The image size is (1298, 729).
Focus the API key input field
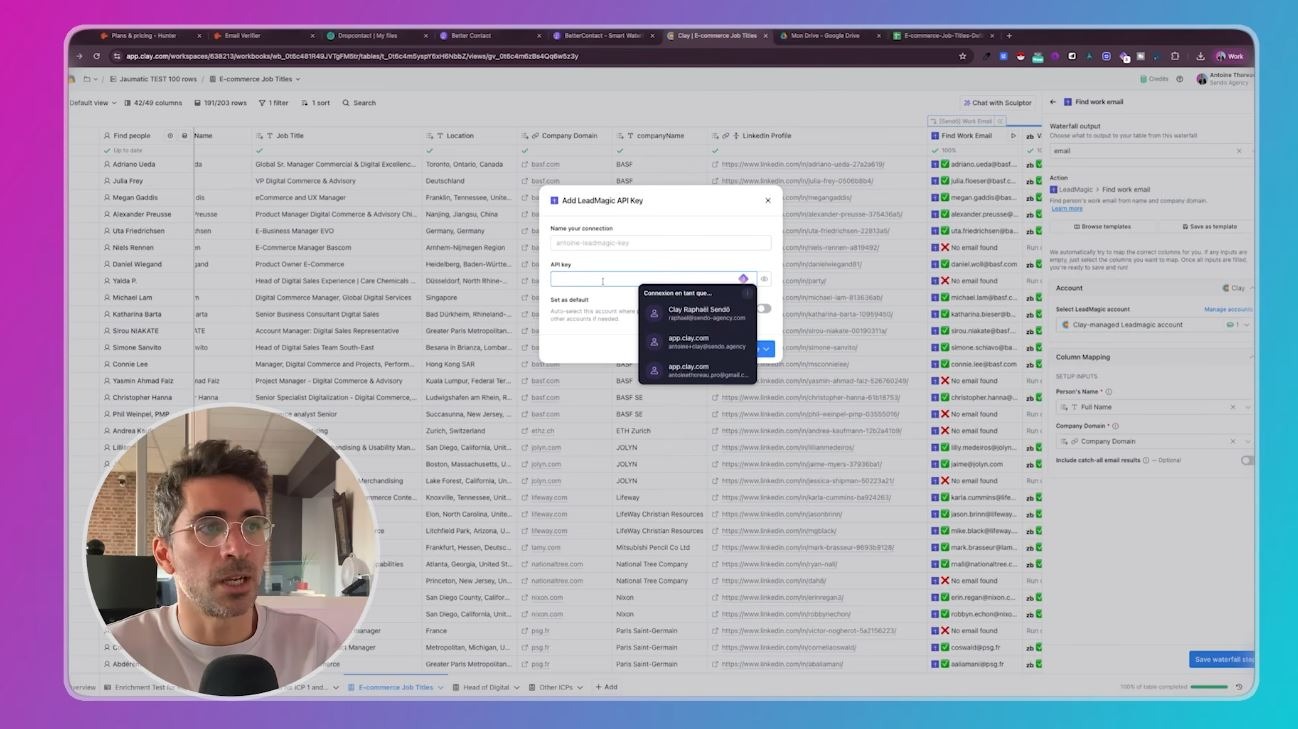(652, 279)
